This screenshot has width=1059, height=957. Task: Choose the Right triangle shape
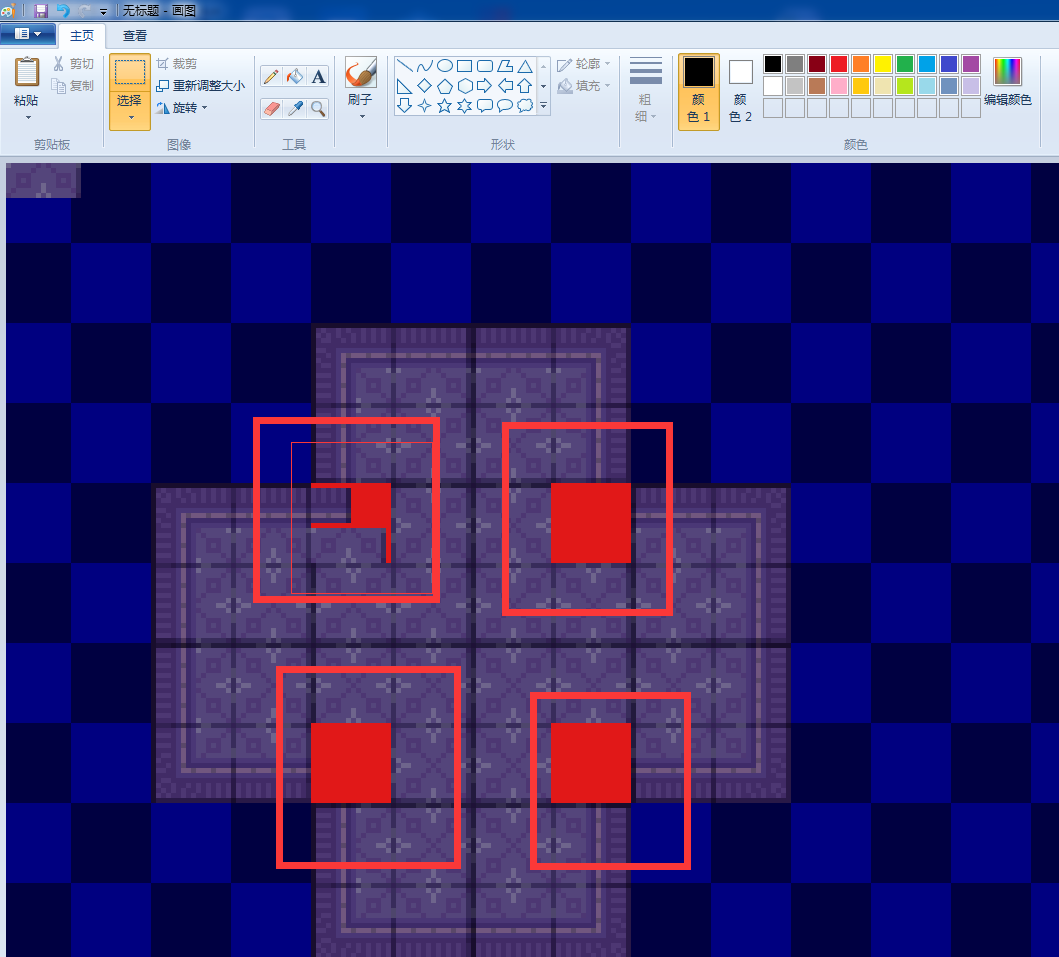coord(405,86)
